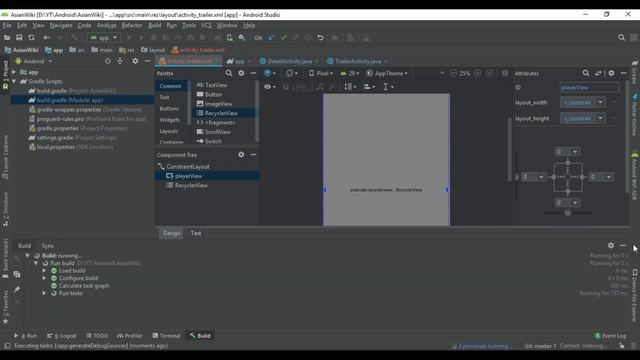
Task: Switch to the Text editor tab
Action: (x=196, y=233)
